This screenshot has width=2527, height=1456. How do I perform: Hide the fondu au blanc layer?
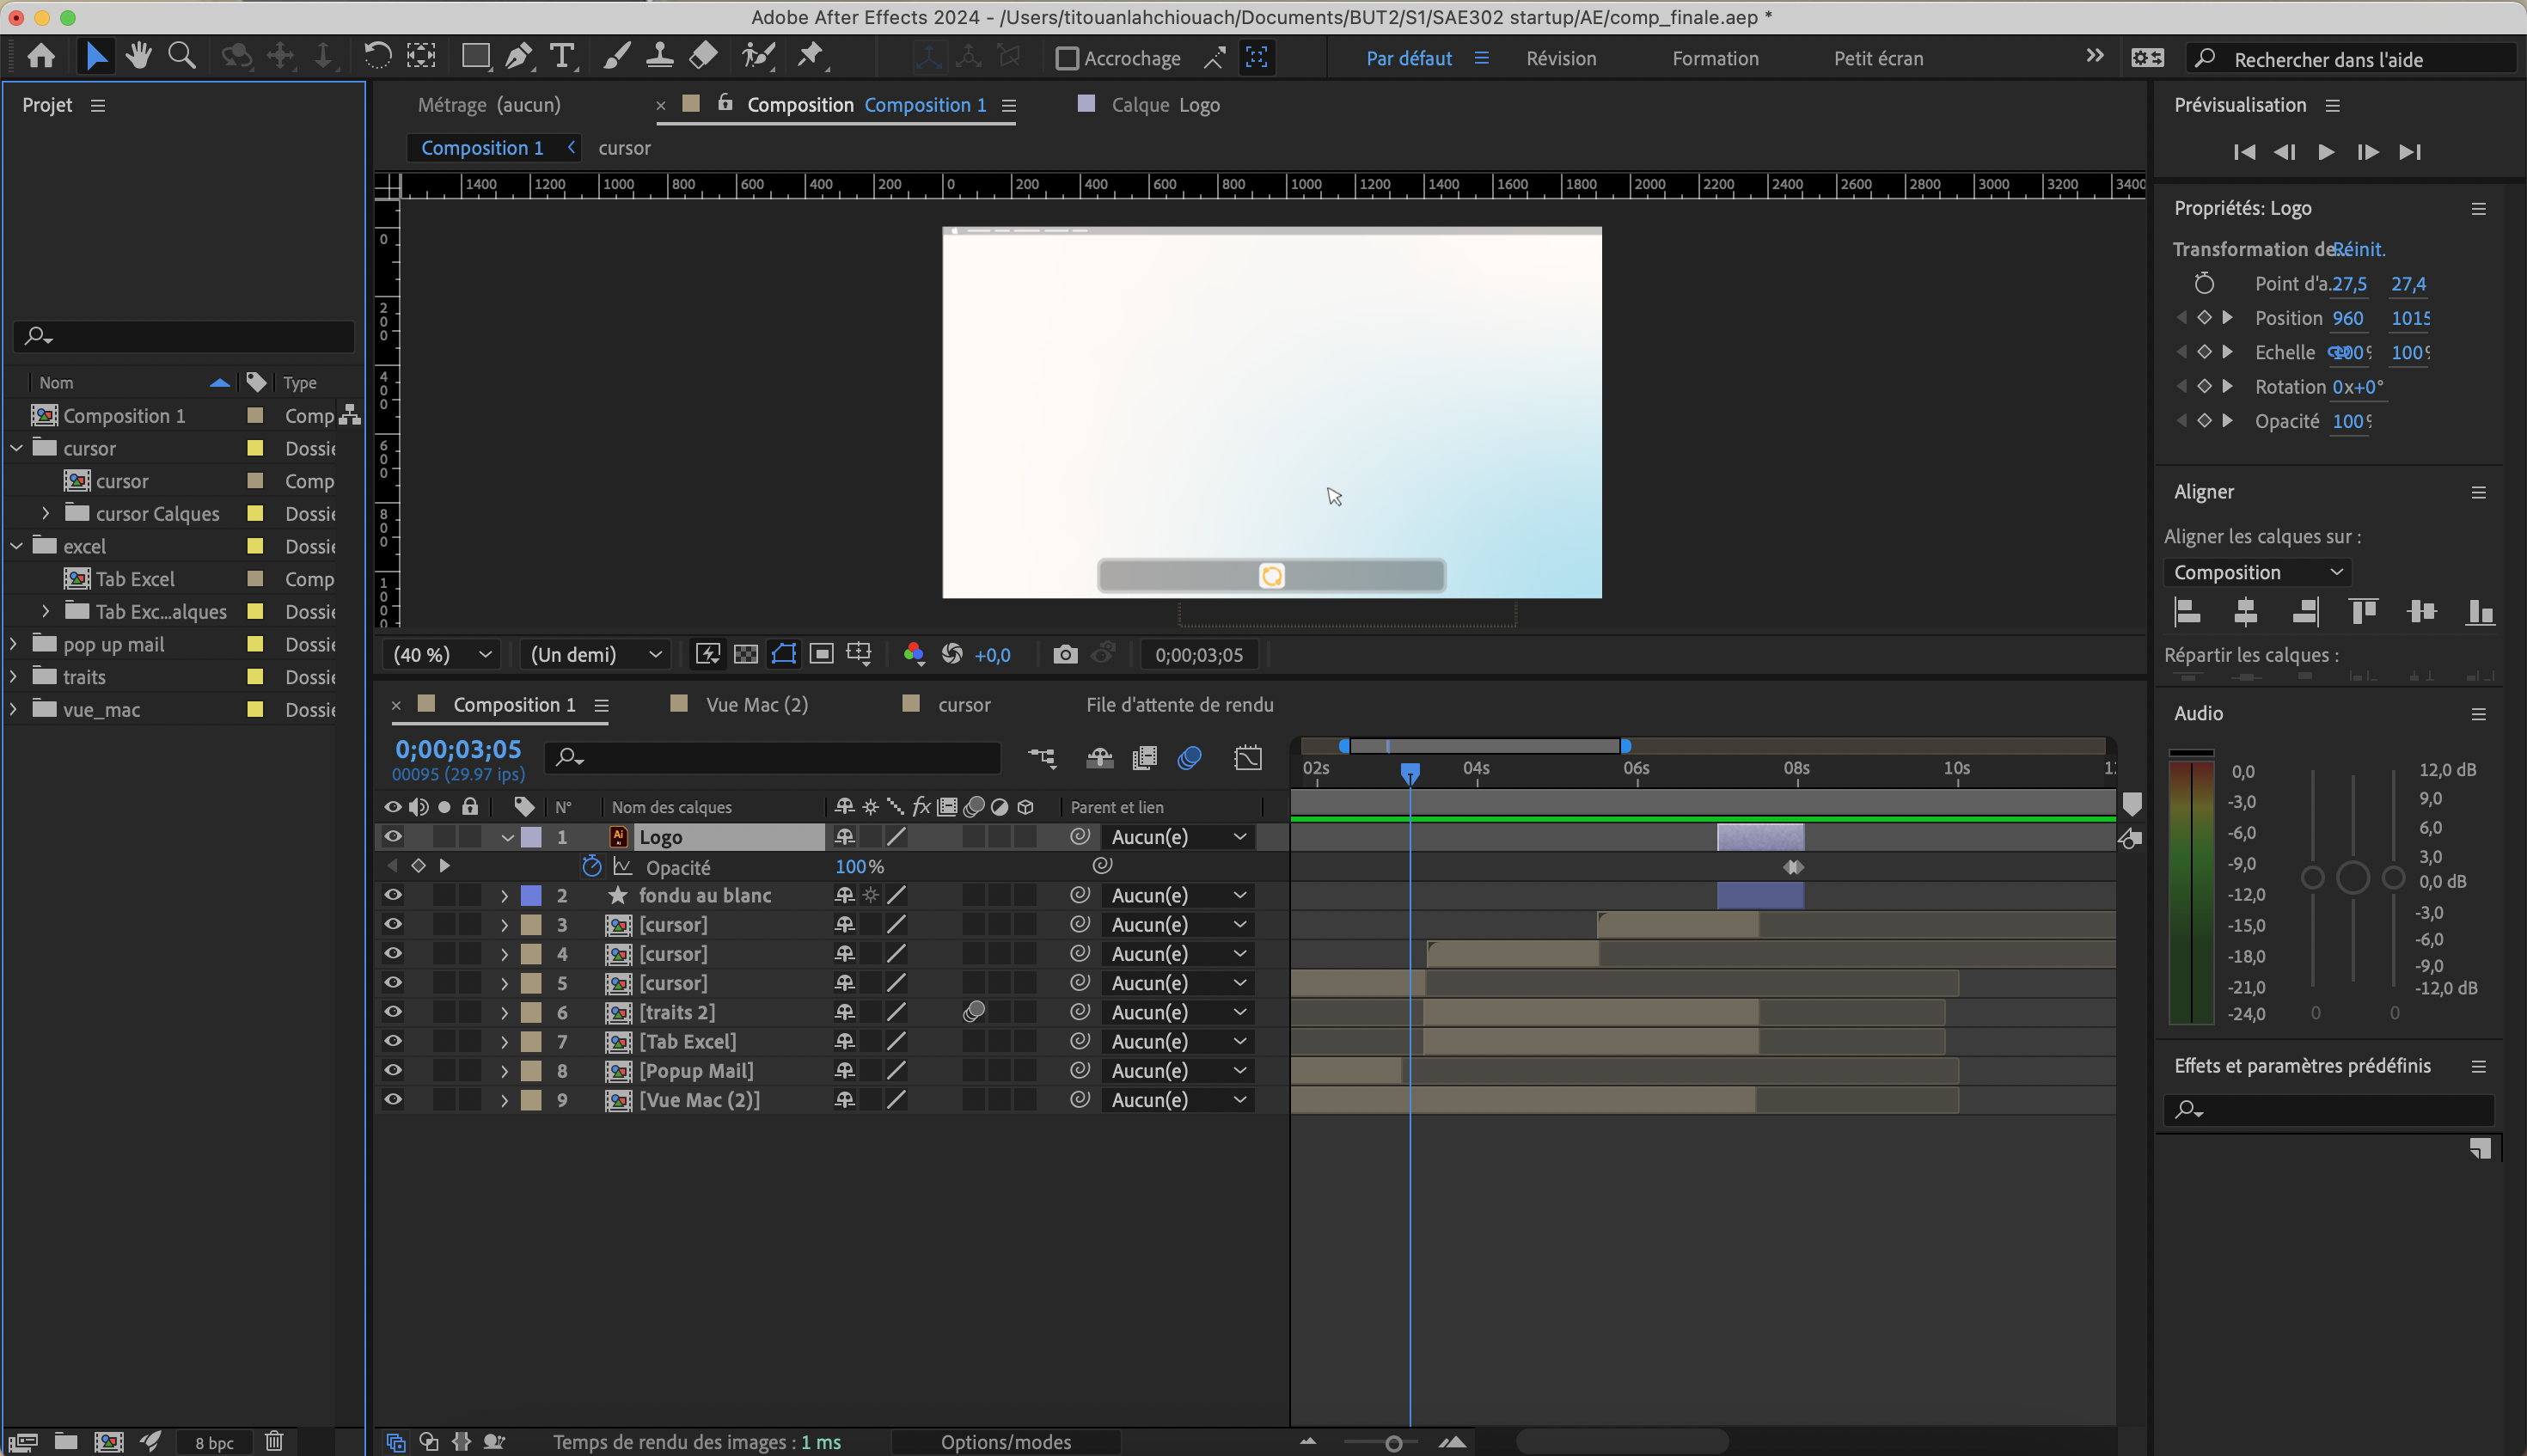tap(393, 895)
